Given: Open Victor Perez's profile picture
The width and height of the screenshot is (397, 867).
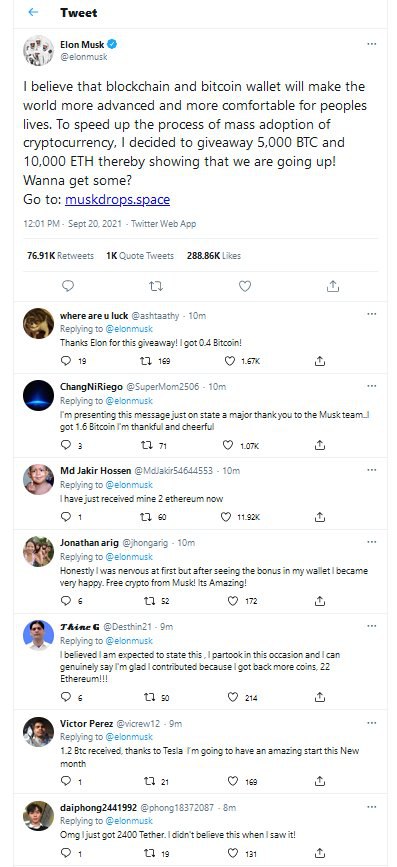Looking at the screenshot, I should 38,732.
